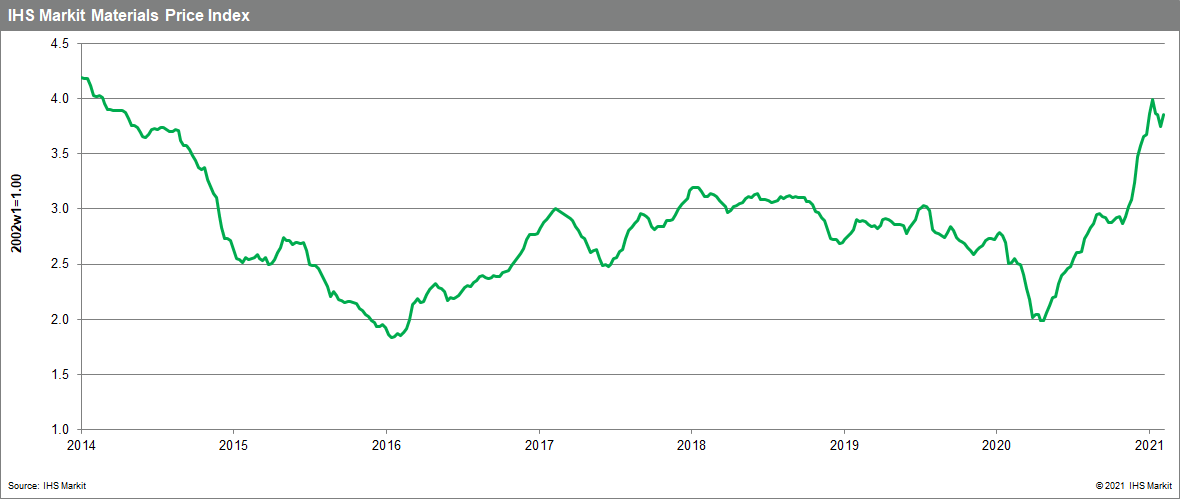Click the green line's peak near 2021

click(1153, 100)
